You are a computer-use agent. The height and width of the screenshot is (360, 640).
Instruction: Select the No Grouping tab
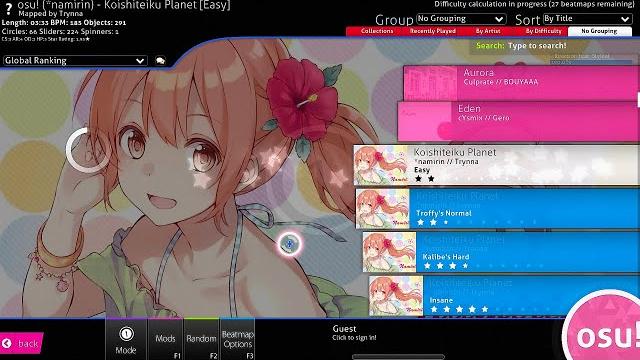click(599, 31)
